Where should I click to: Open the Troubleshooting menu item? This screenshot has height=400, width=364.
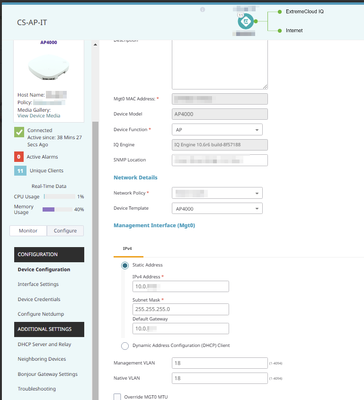37,389
